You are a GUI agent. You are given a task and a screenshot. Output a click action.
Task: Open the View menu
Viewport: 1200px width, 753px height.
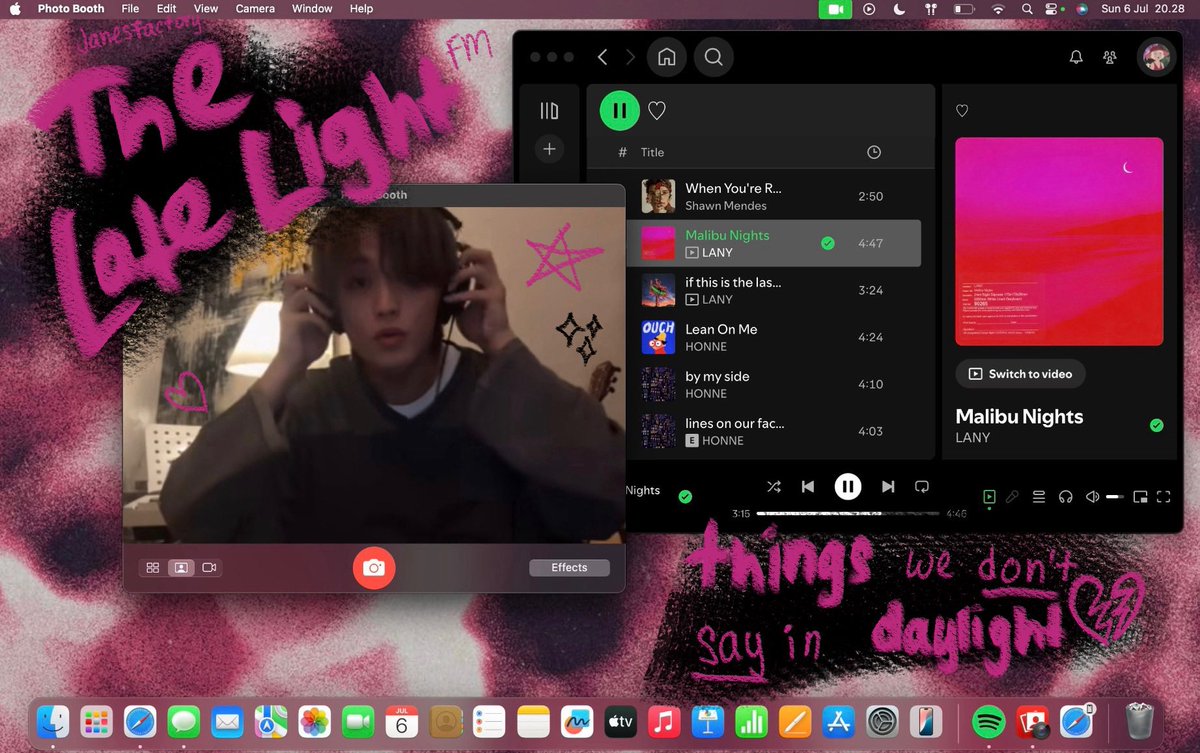click(206, 9)
